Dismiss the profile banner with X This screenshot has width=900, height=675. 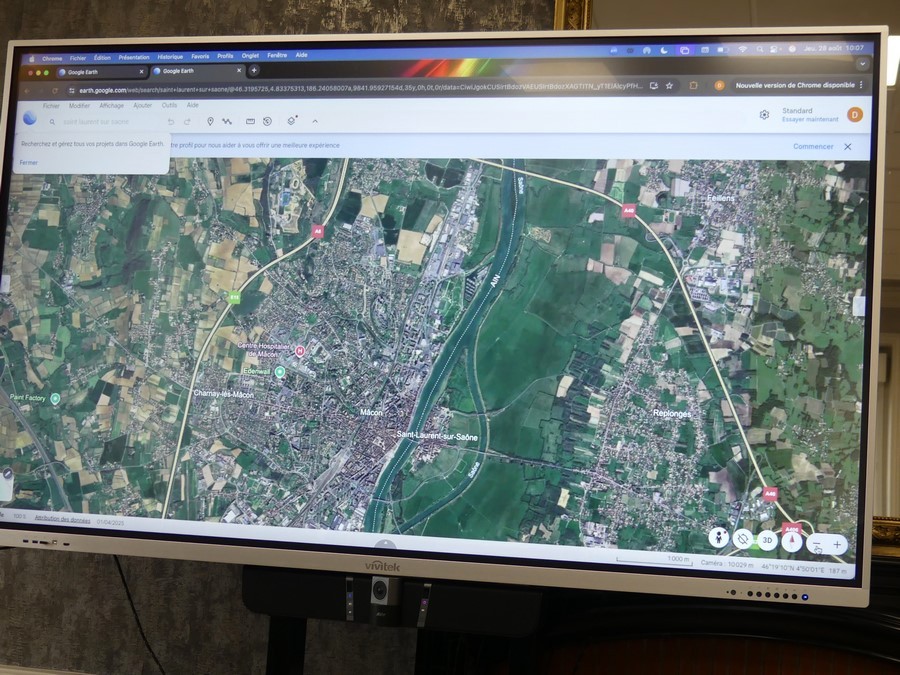848,147
